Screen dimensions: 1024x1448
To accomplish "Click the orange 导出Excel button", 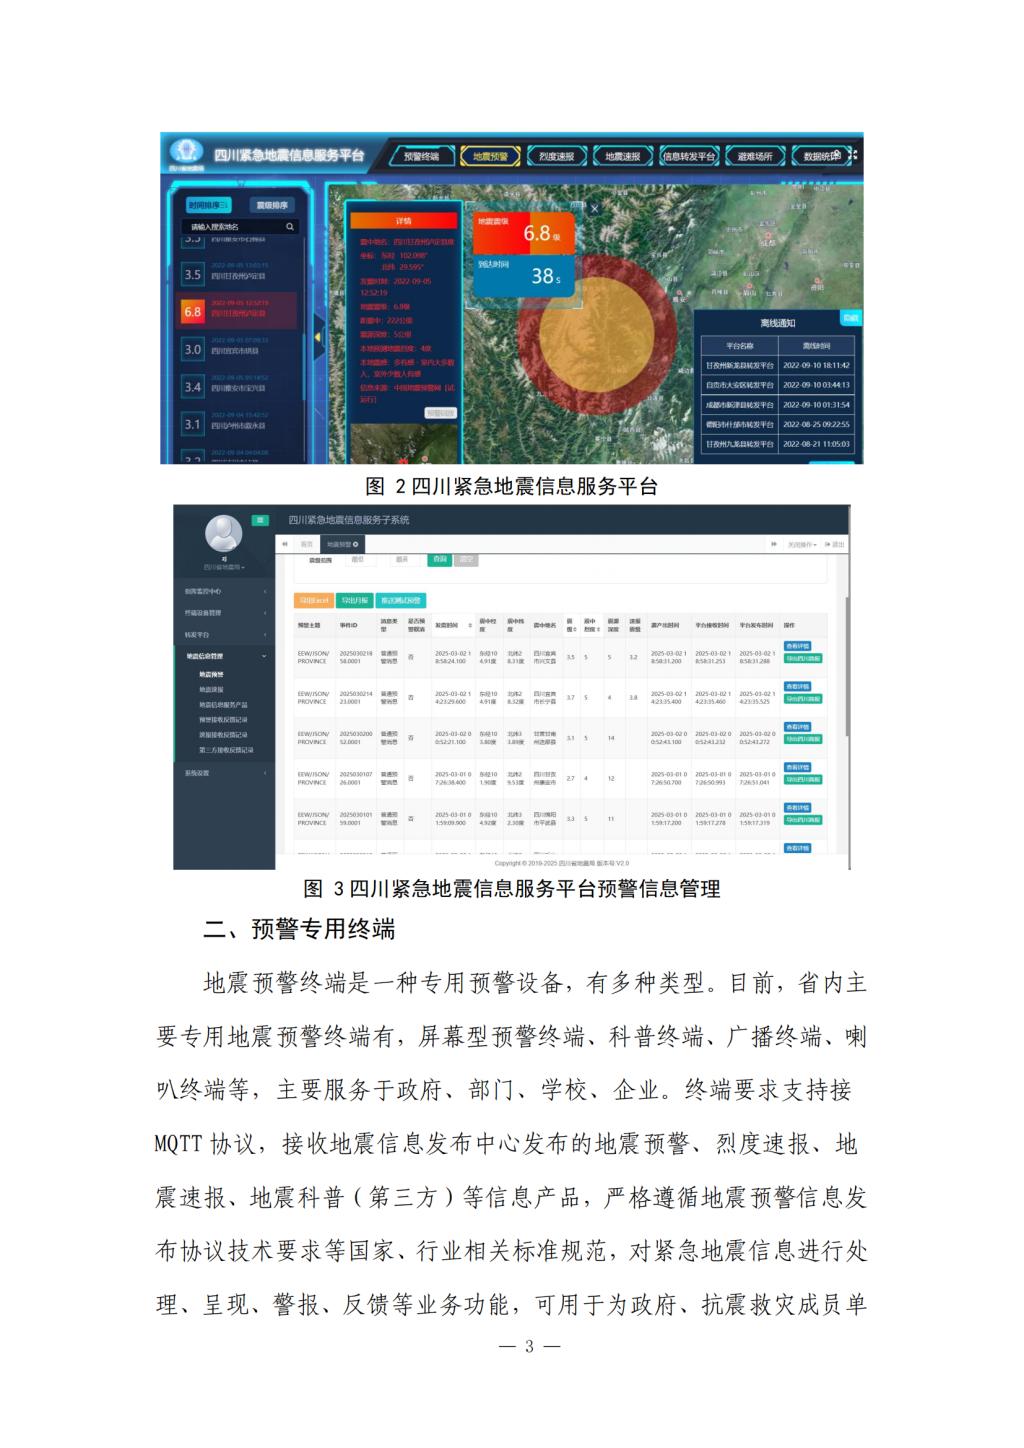I will coord(313,600).
